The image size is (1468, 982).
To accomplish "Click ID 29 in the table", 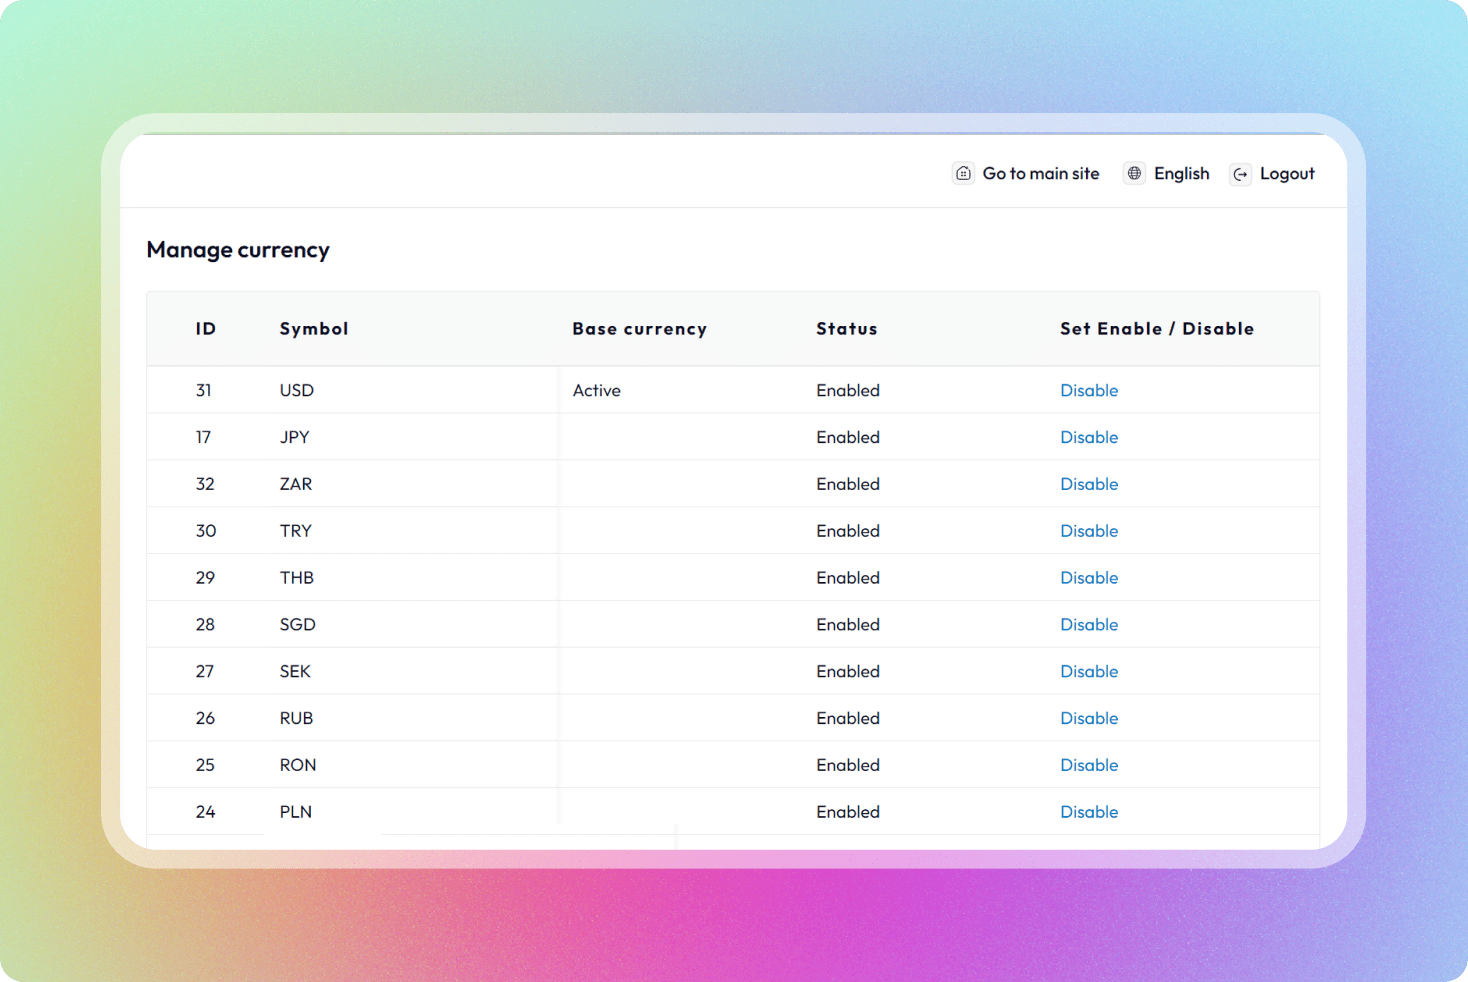I will pyautogui.click(x=205, y=578).
